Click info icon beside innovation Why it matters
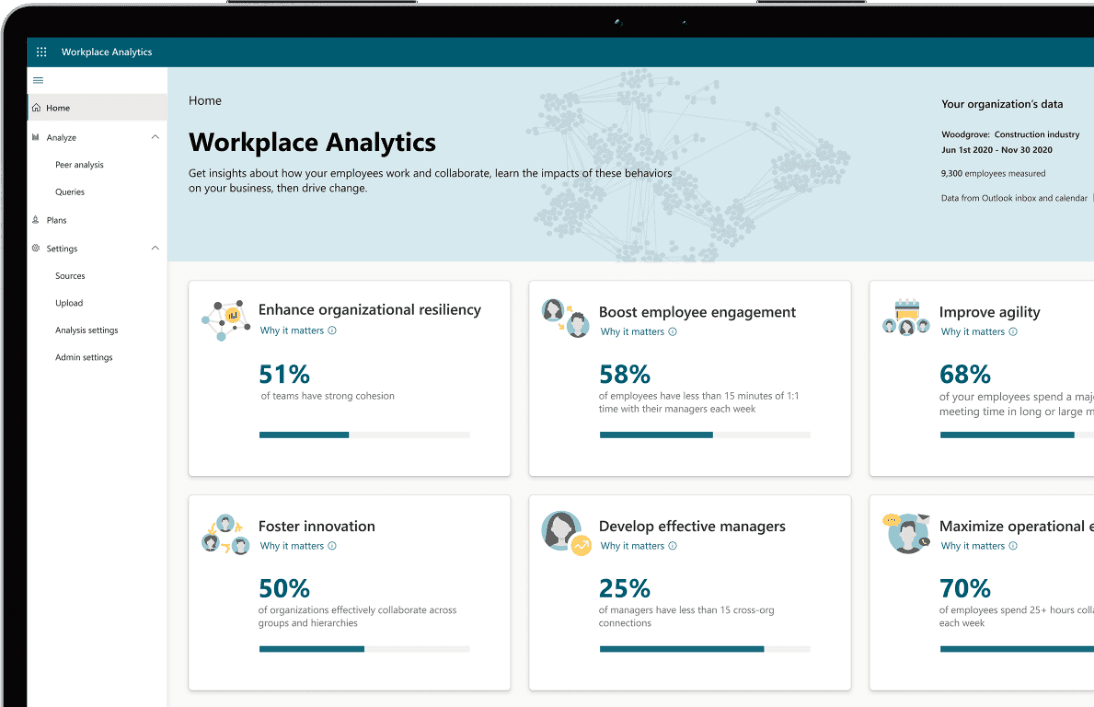Screen dimensions: 1094x707 [x=332, y=546]
